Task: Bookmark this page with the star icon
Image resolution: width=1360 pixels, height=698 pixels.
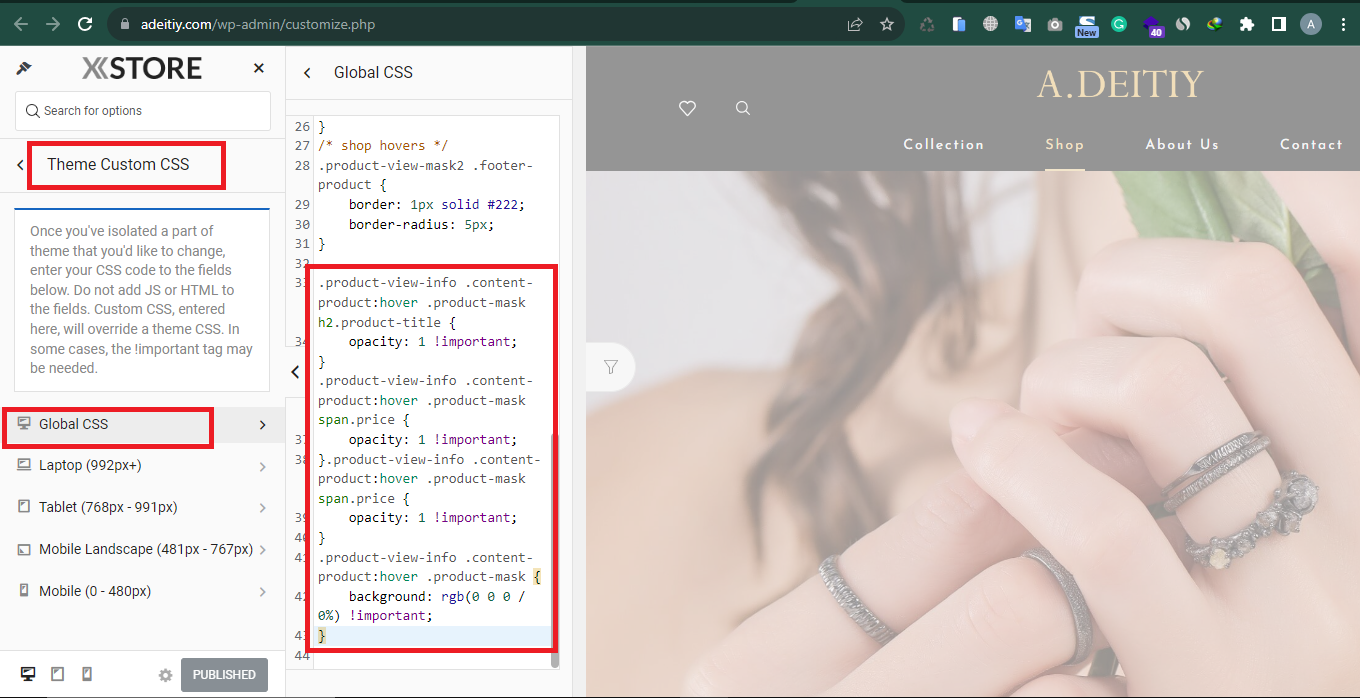Action: (x=887, y=24)
